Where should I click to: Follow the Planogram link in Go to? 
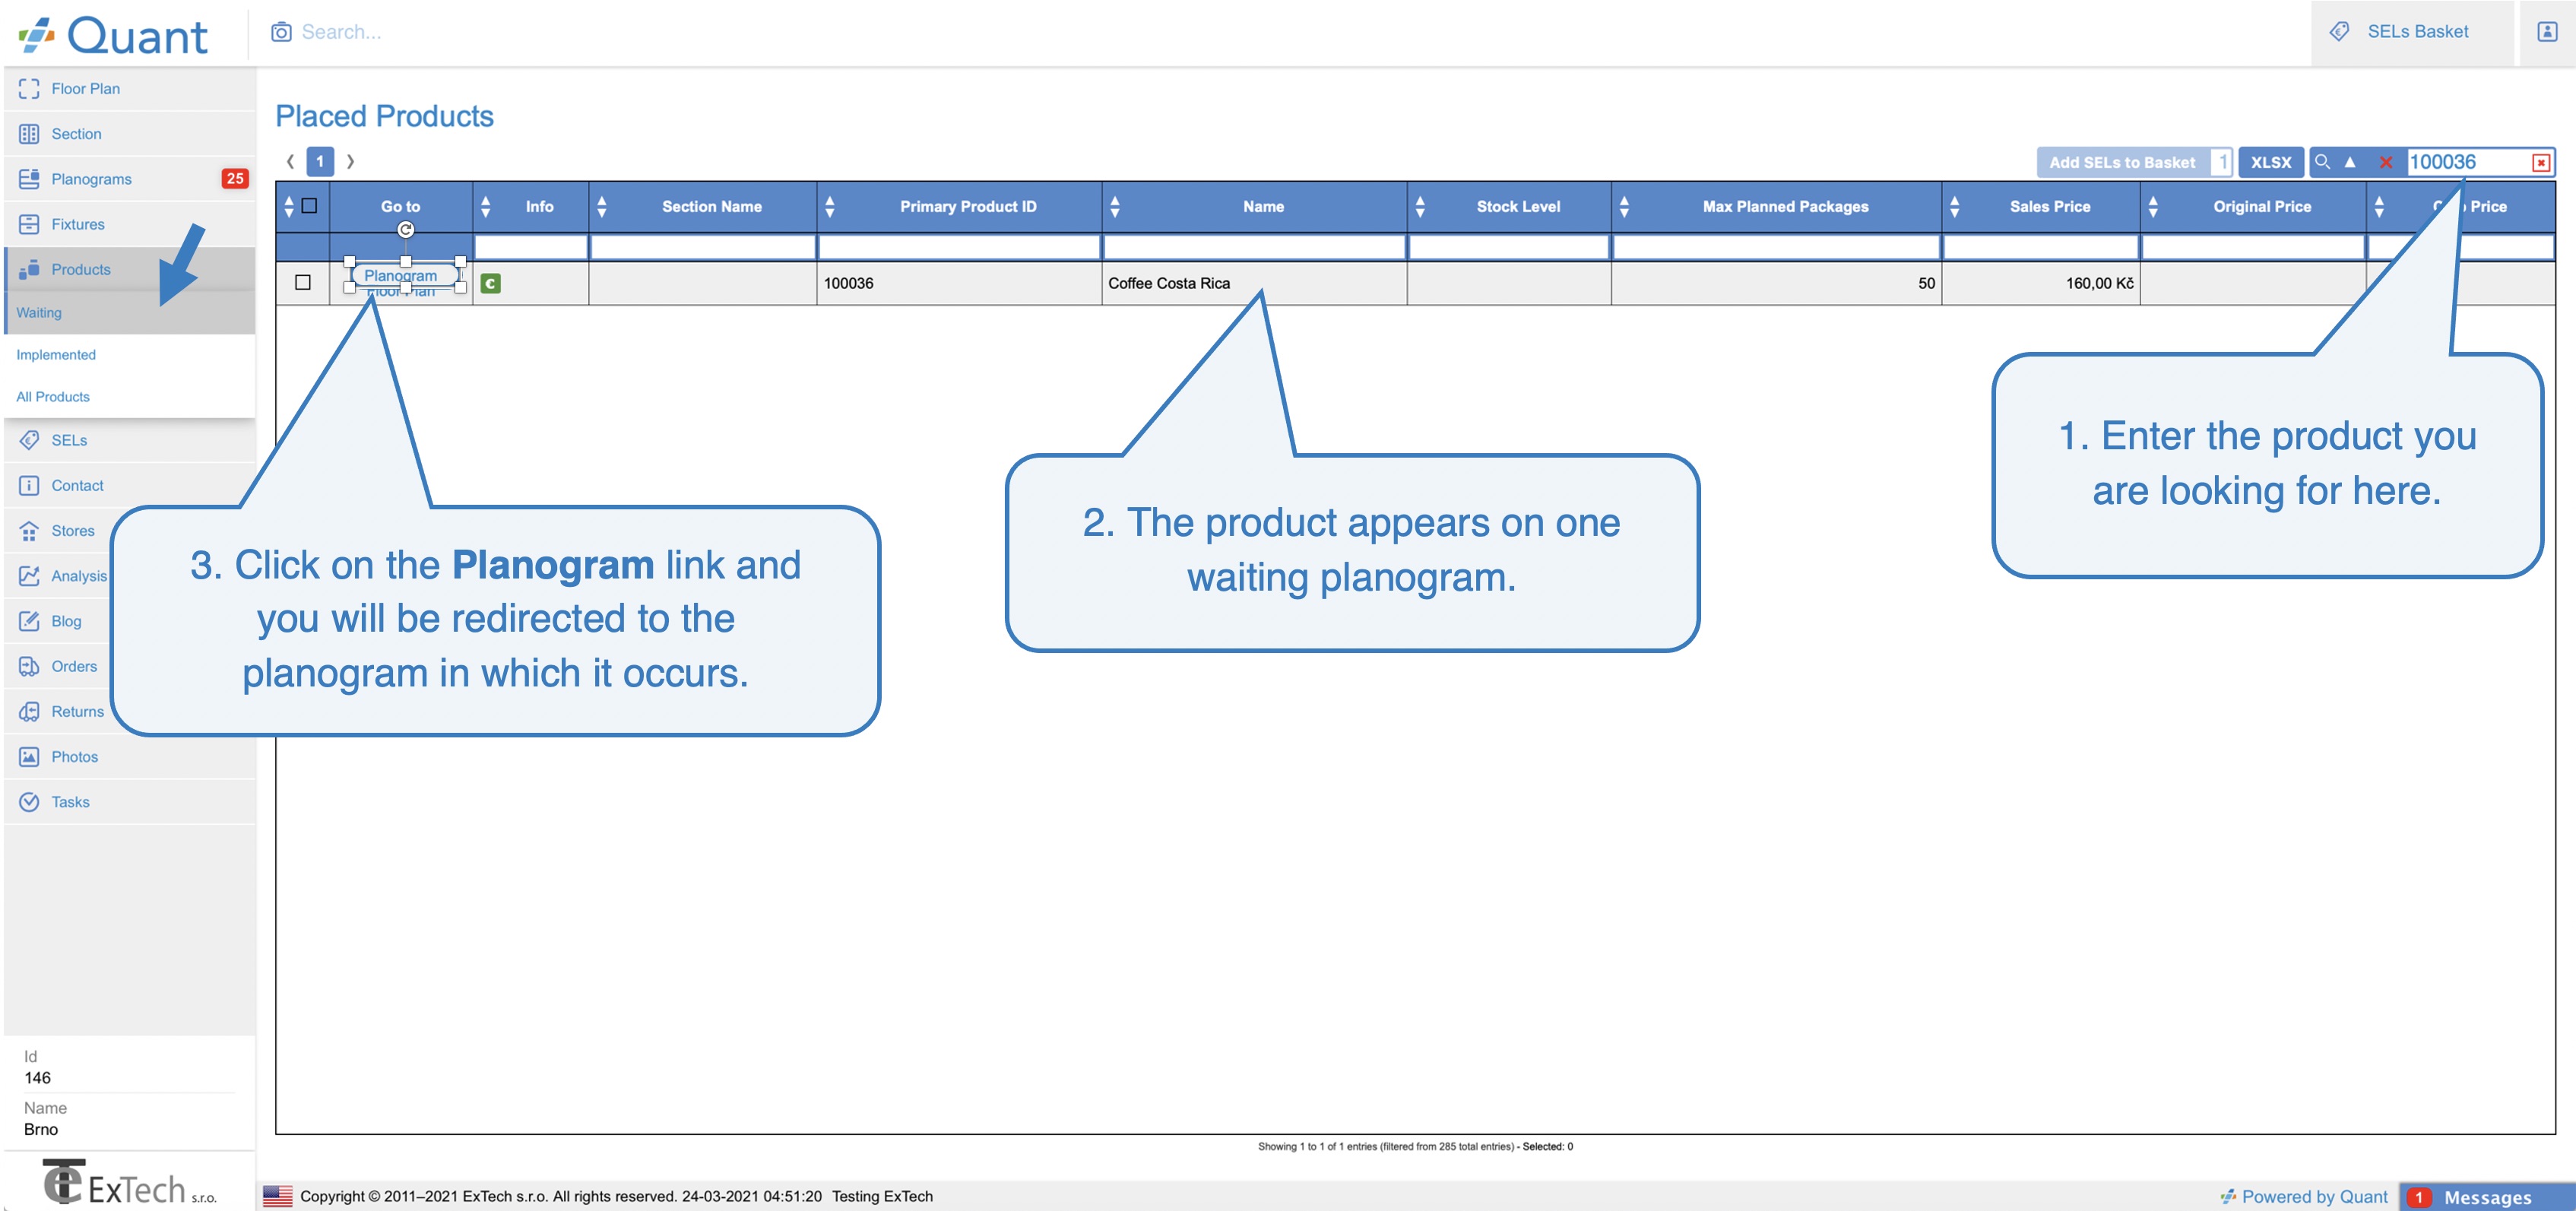[x=401, y=275]
